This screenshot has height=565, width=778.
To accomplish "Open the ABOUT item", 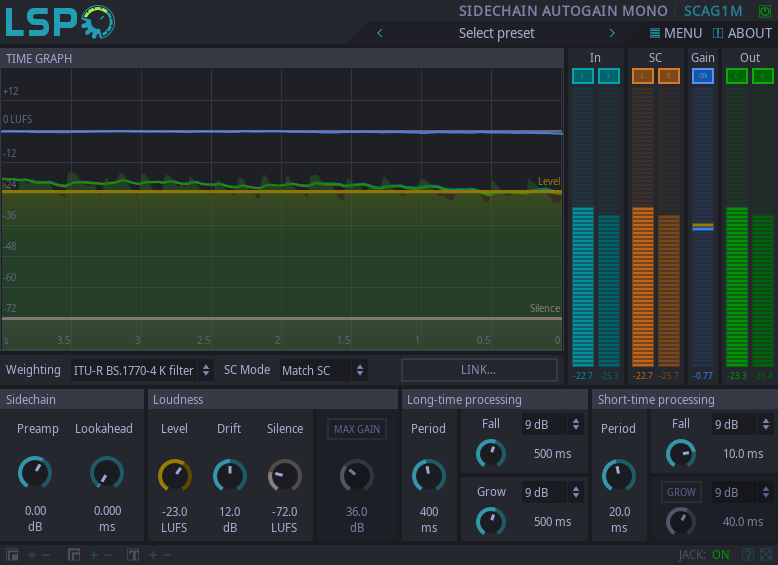I will click(x=742, y=33).
